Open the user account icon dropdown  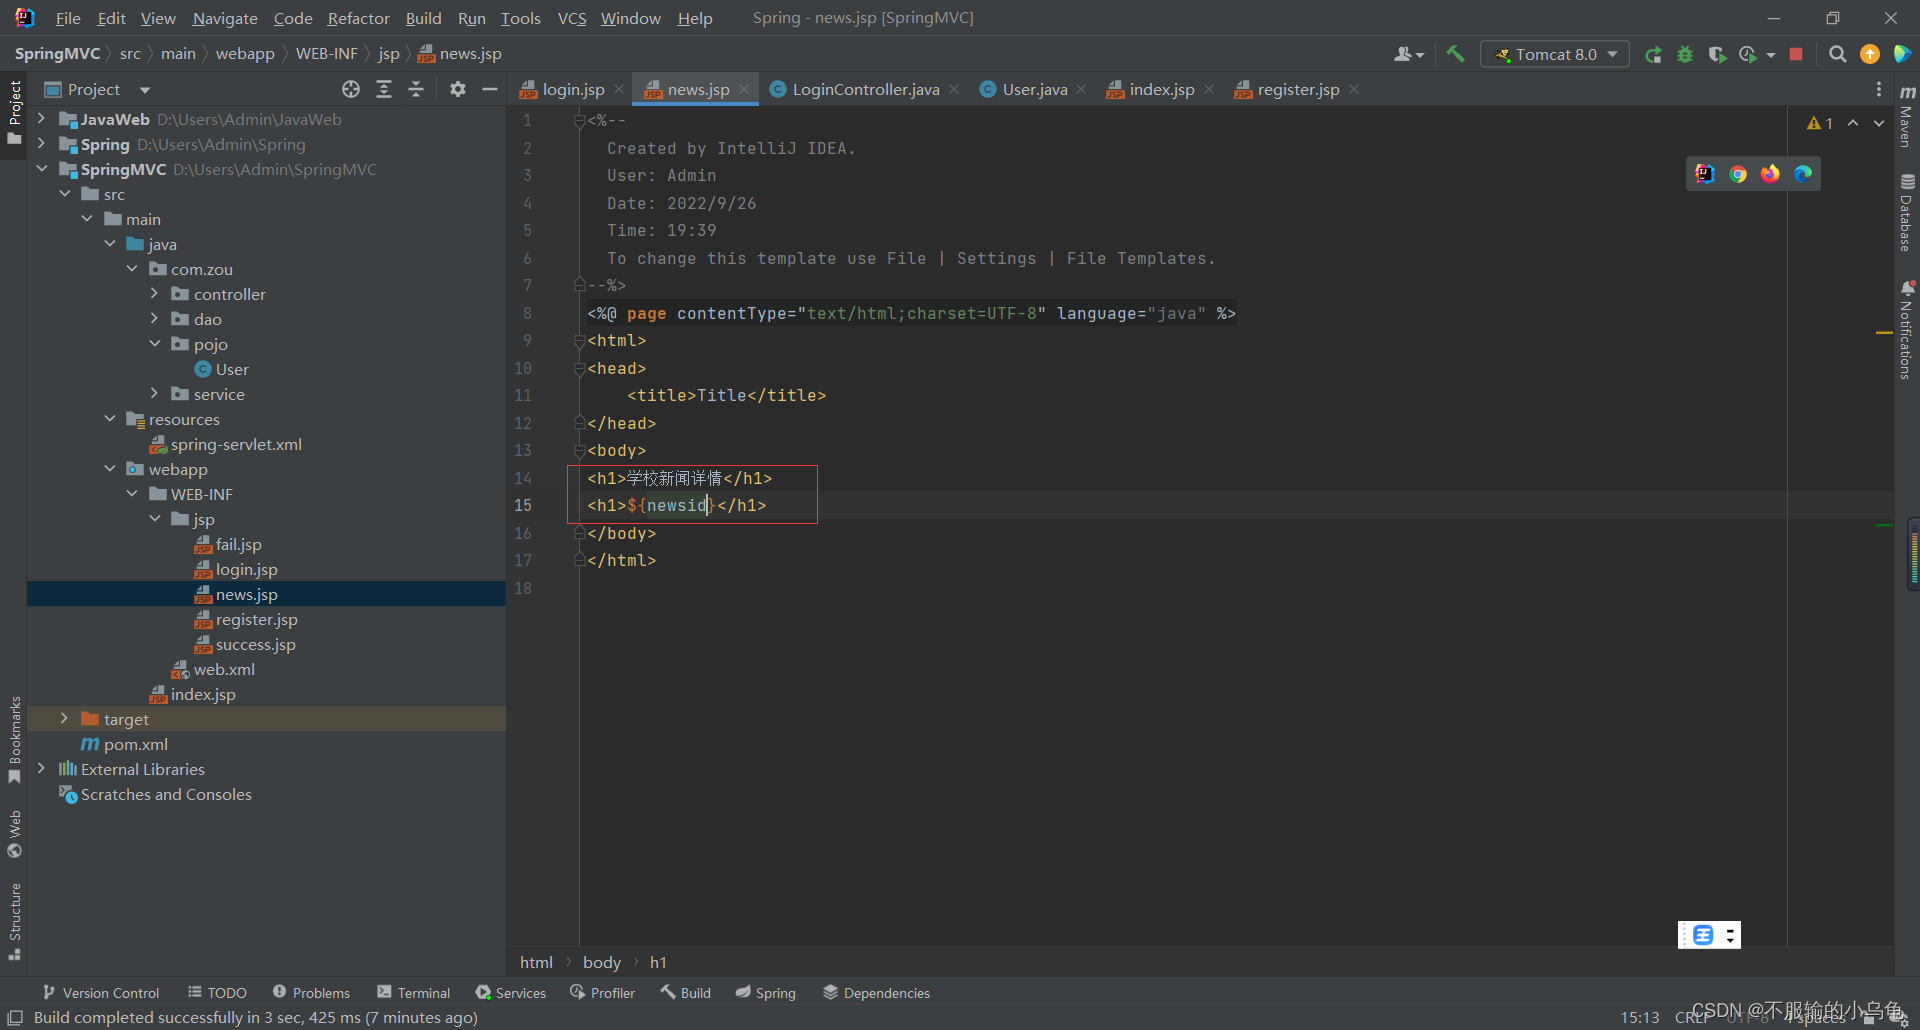[1409, 54]
